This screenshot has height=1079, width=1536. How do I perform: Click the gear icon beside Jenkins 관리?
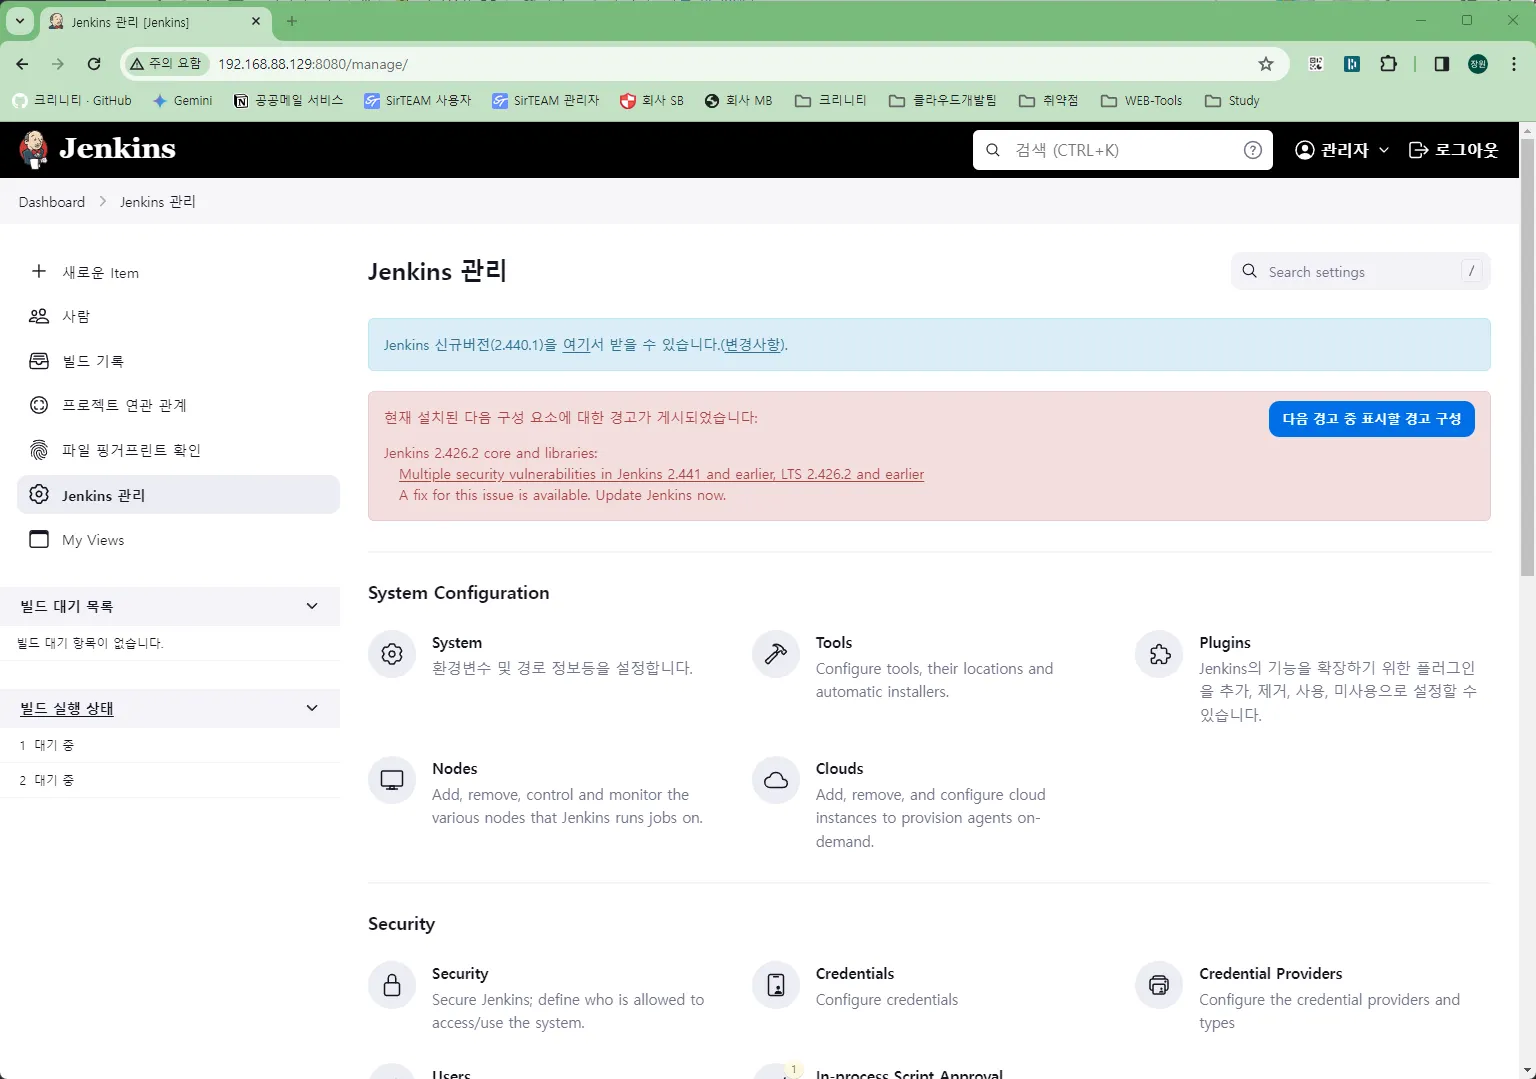point(39,494)
